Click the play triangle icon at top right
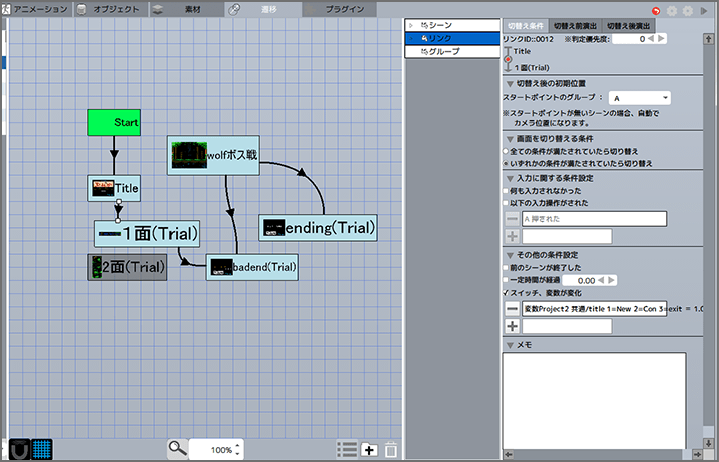The height and width of the screenshot is (462, 719). [x=705, y=9]
